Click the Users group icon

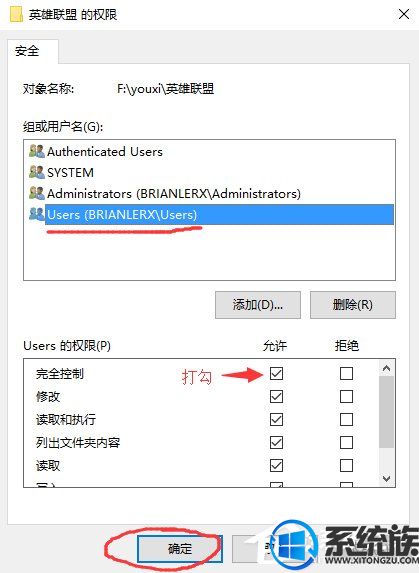pyautogui.click(x=37, y=214)
